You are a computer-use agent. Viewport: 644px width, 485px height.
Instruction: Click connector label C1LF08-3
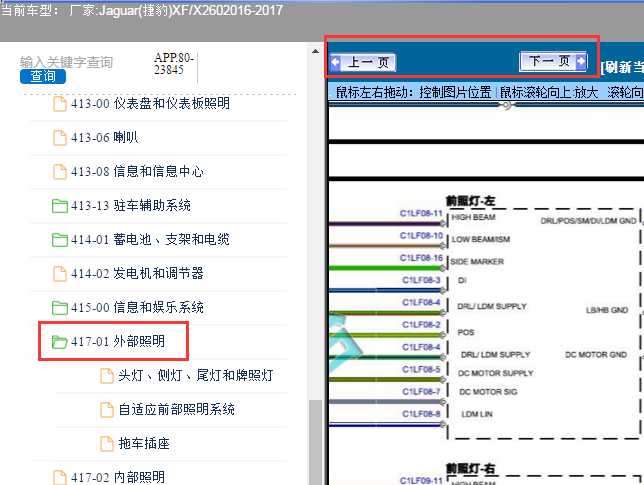click(421, 280)
